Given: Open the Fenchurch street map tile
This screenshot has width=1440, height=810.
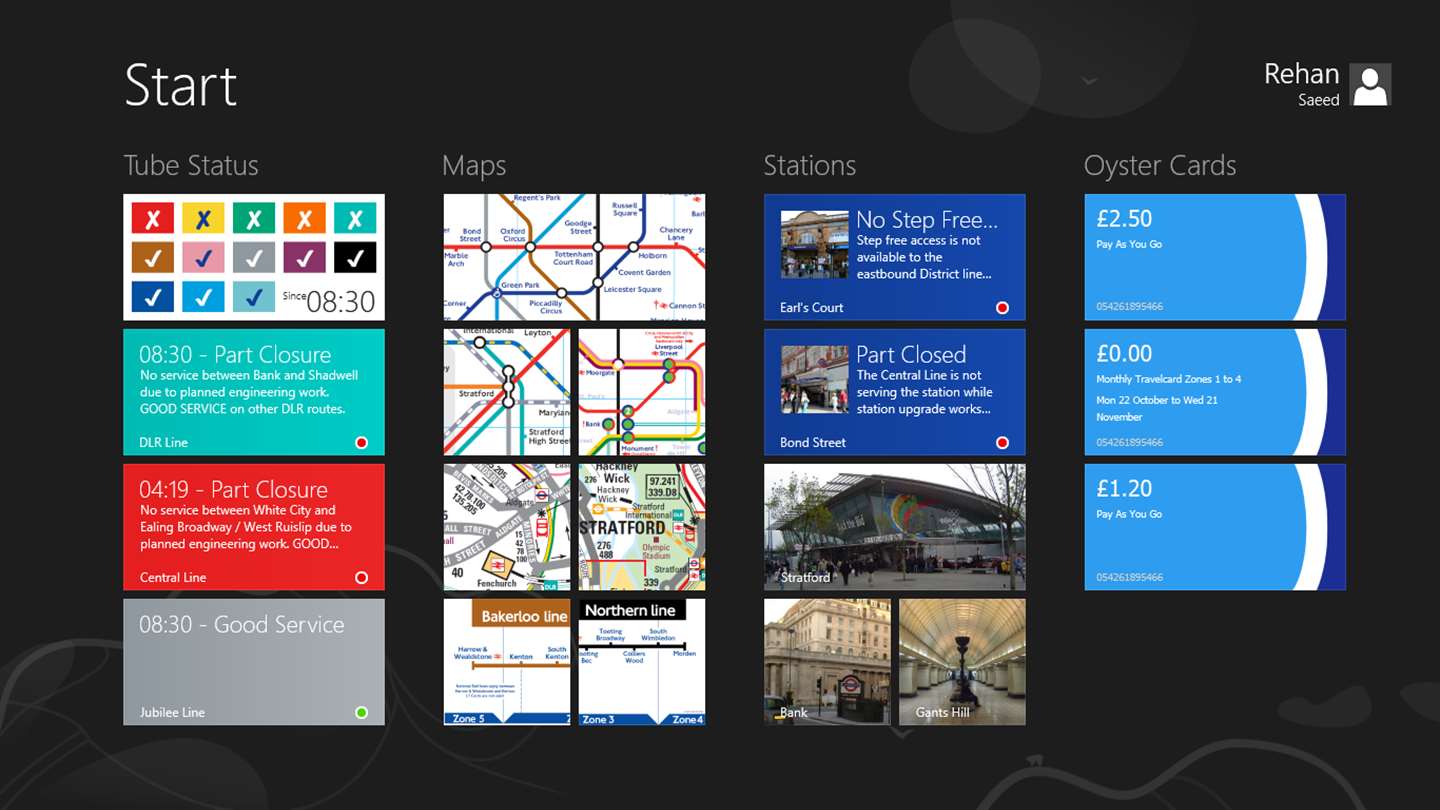Looking at the screenshot, I should (507, 527).
